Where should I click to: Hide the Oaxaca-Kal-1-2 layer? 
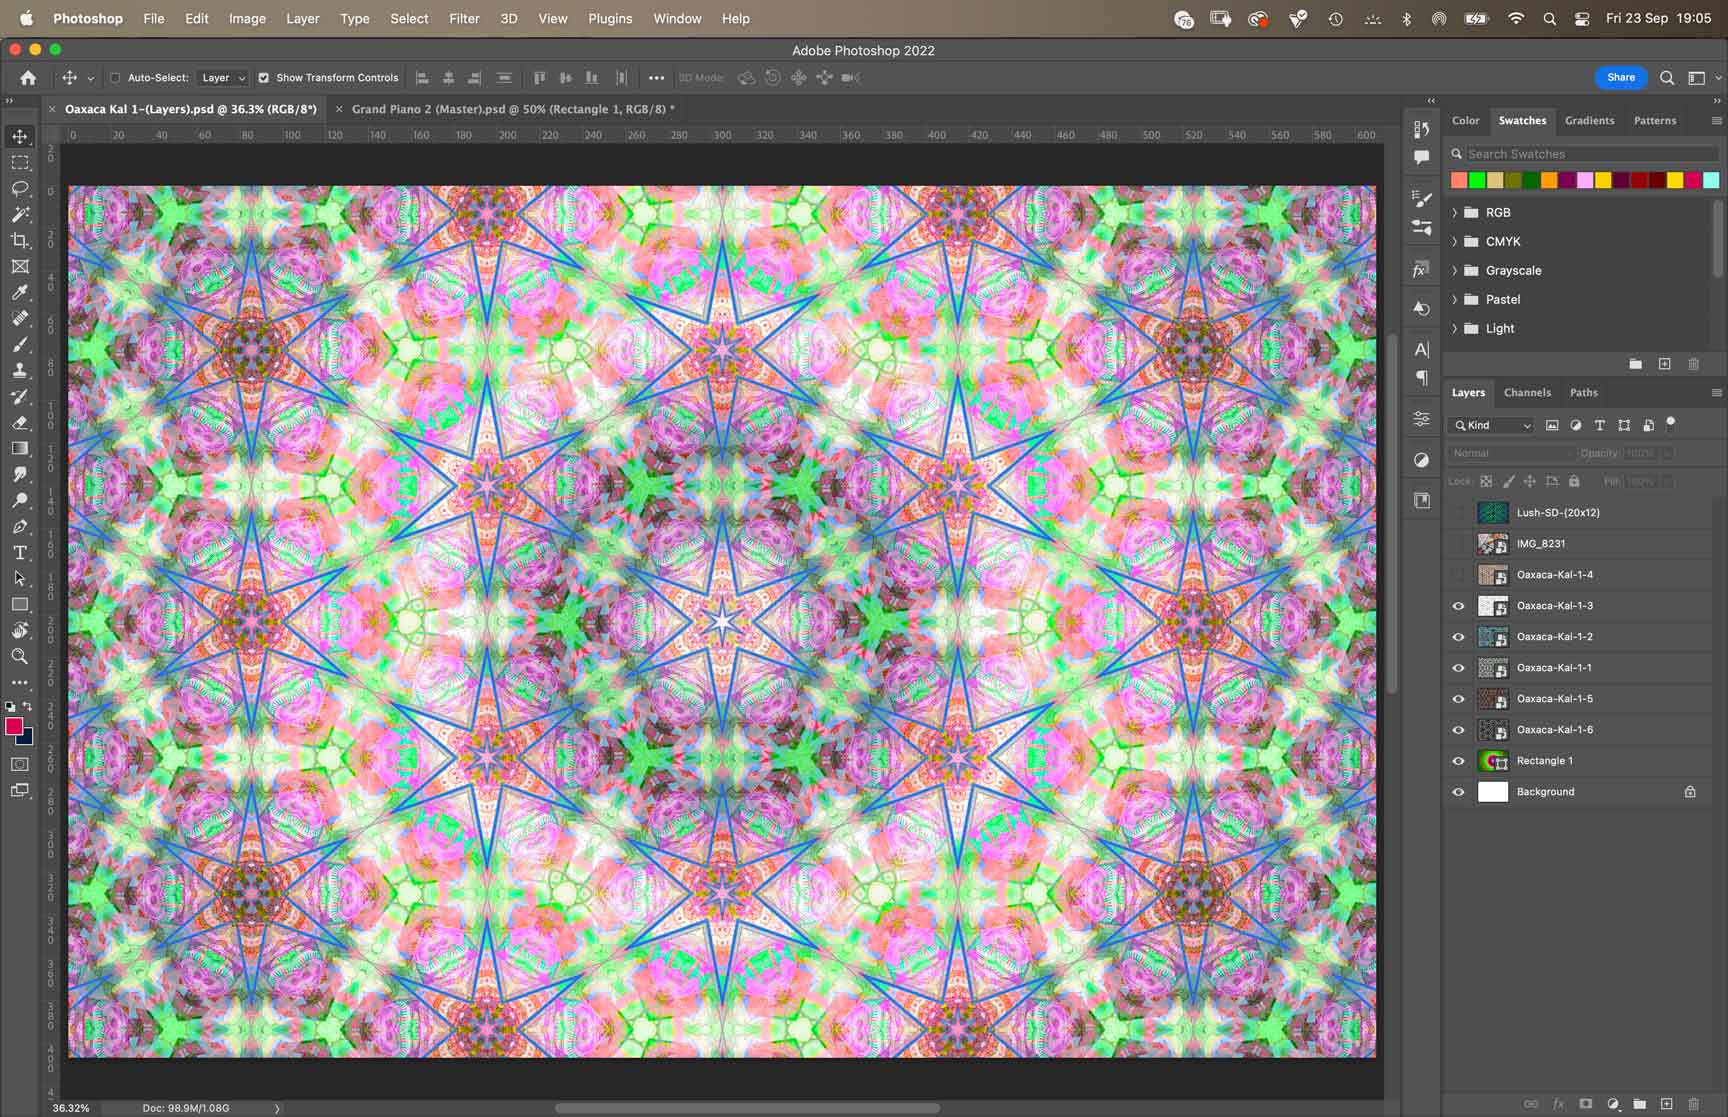click(x=1458, y=637)
